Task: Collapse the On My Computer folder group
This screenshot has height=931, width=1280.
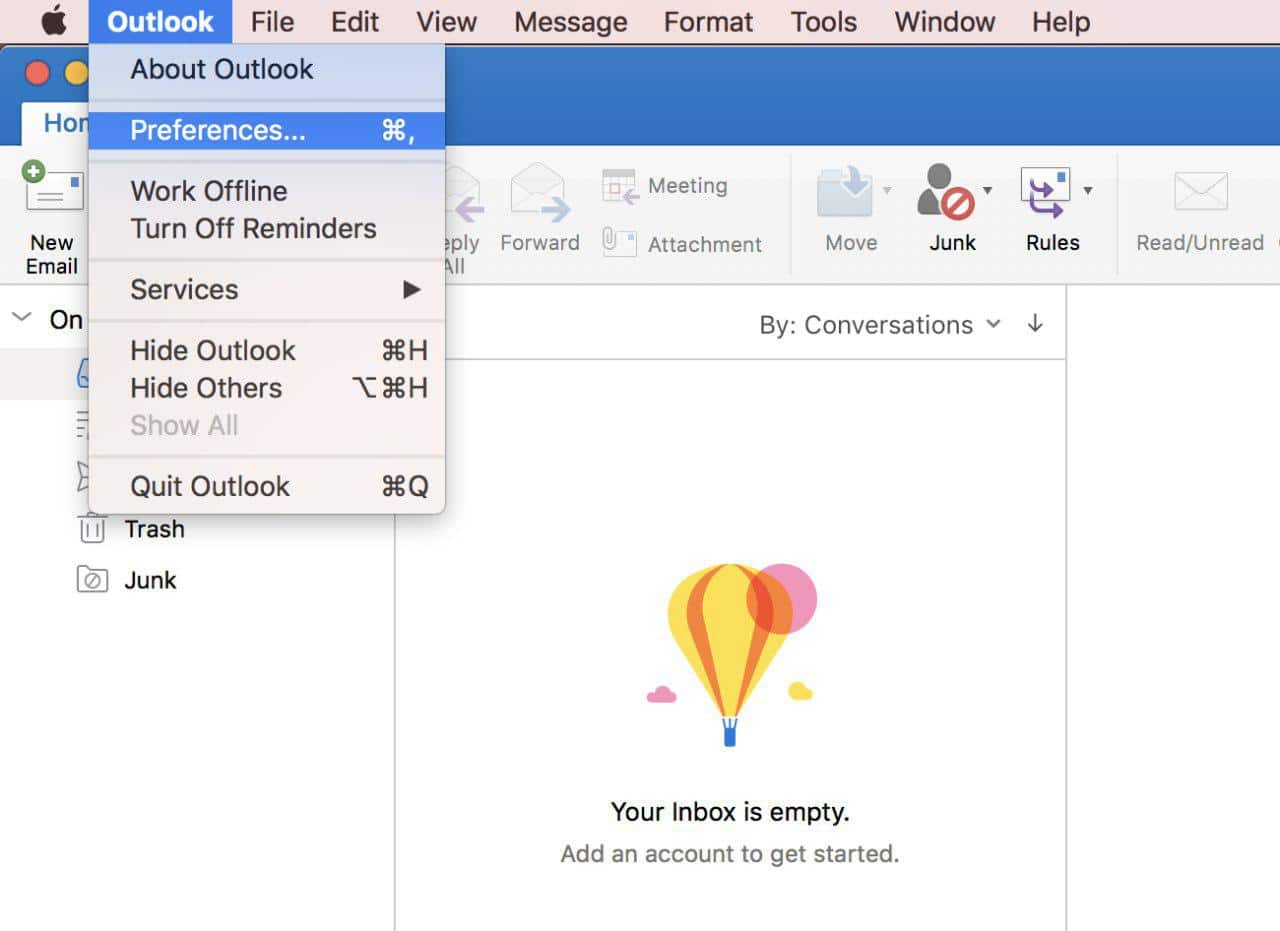Action: coord(21,318)
